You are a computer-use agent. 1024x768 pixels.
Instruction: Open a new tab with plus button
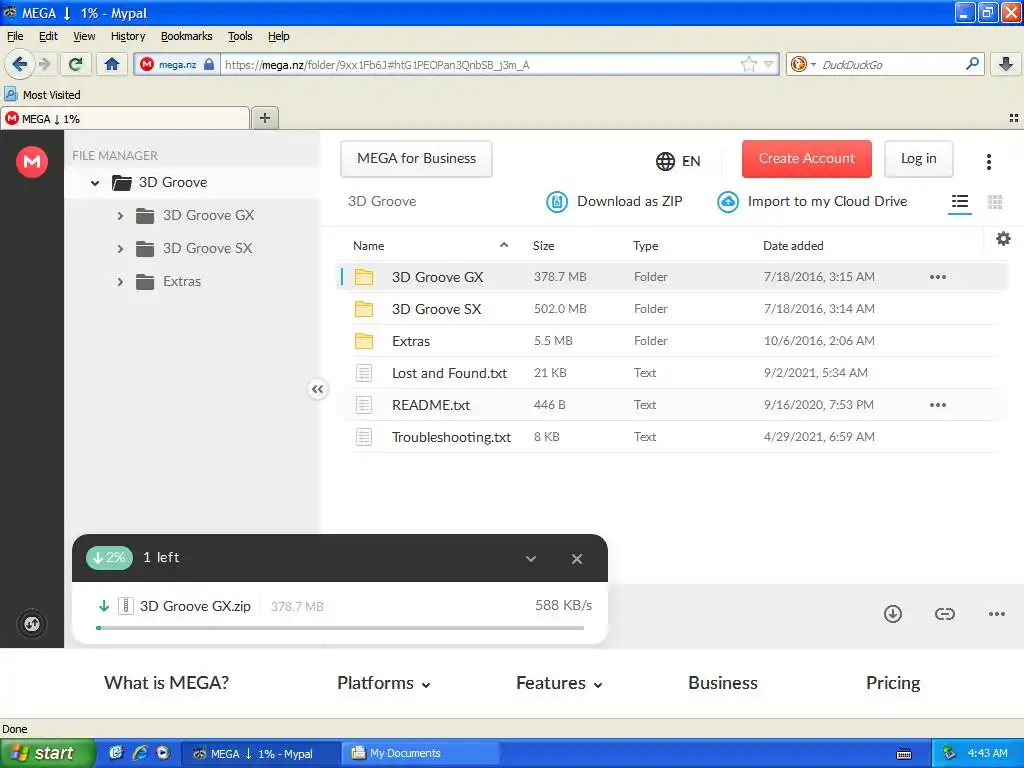[264, 118]
